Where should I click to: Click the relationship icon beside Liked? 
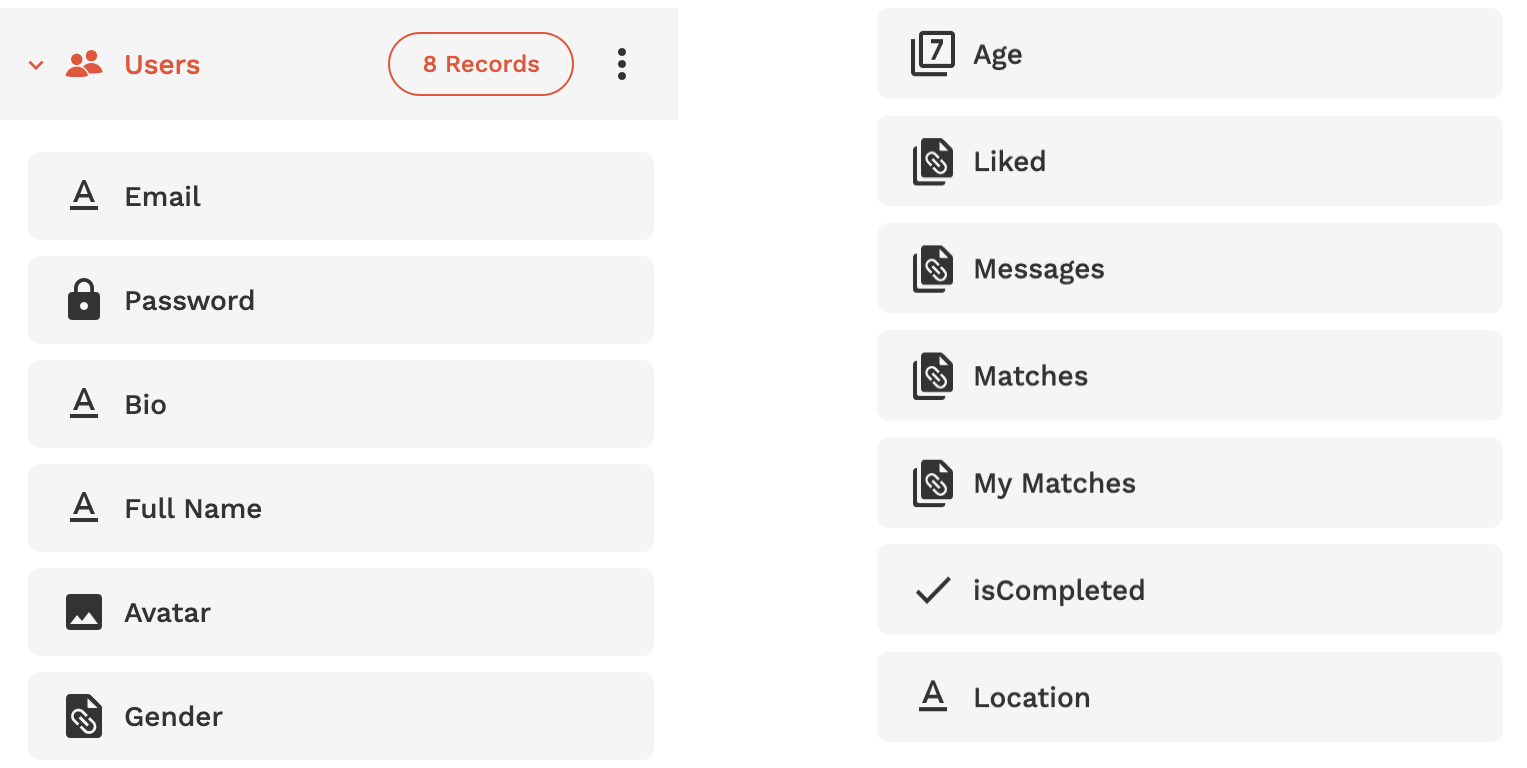click(932, 162)
